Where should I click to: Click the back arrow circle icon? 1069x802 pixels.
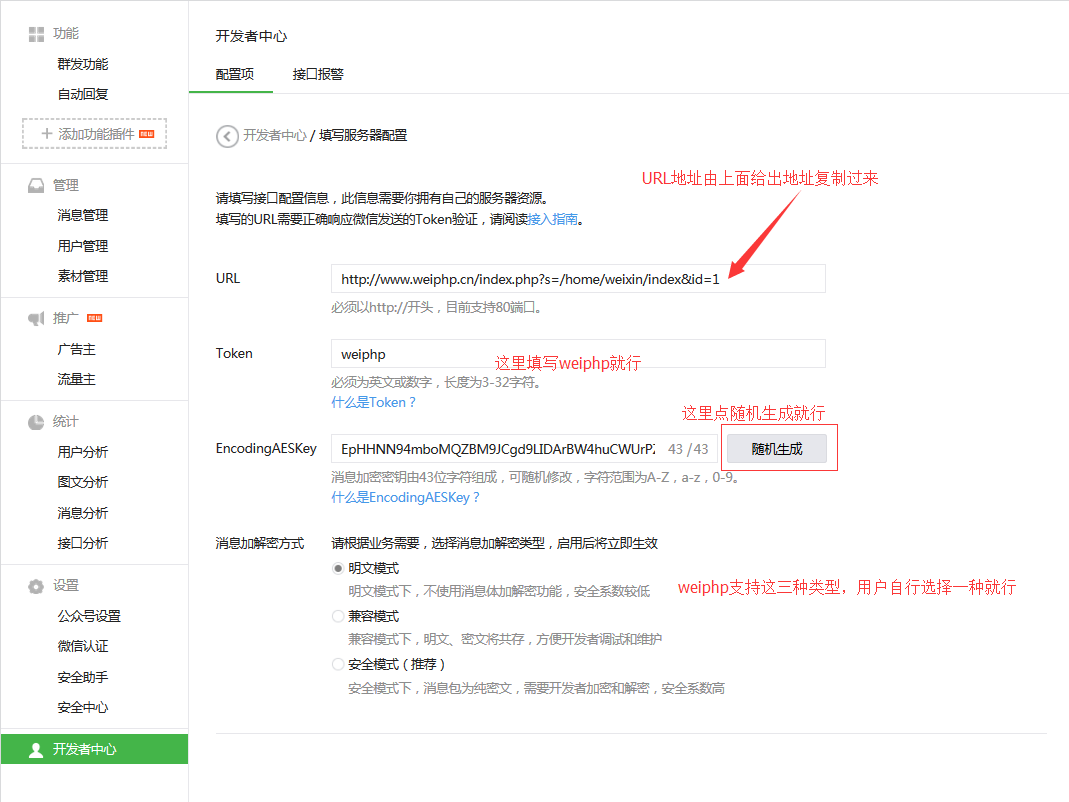(227, 136)
